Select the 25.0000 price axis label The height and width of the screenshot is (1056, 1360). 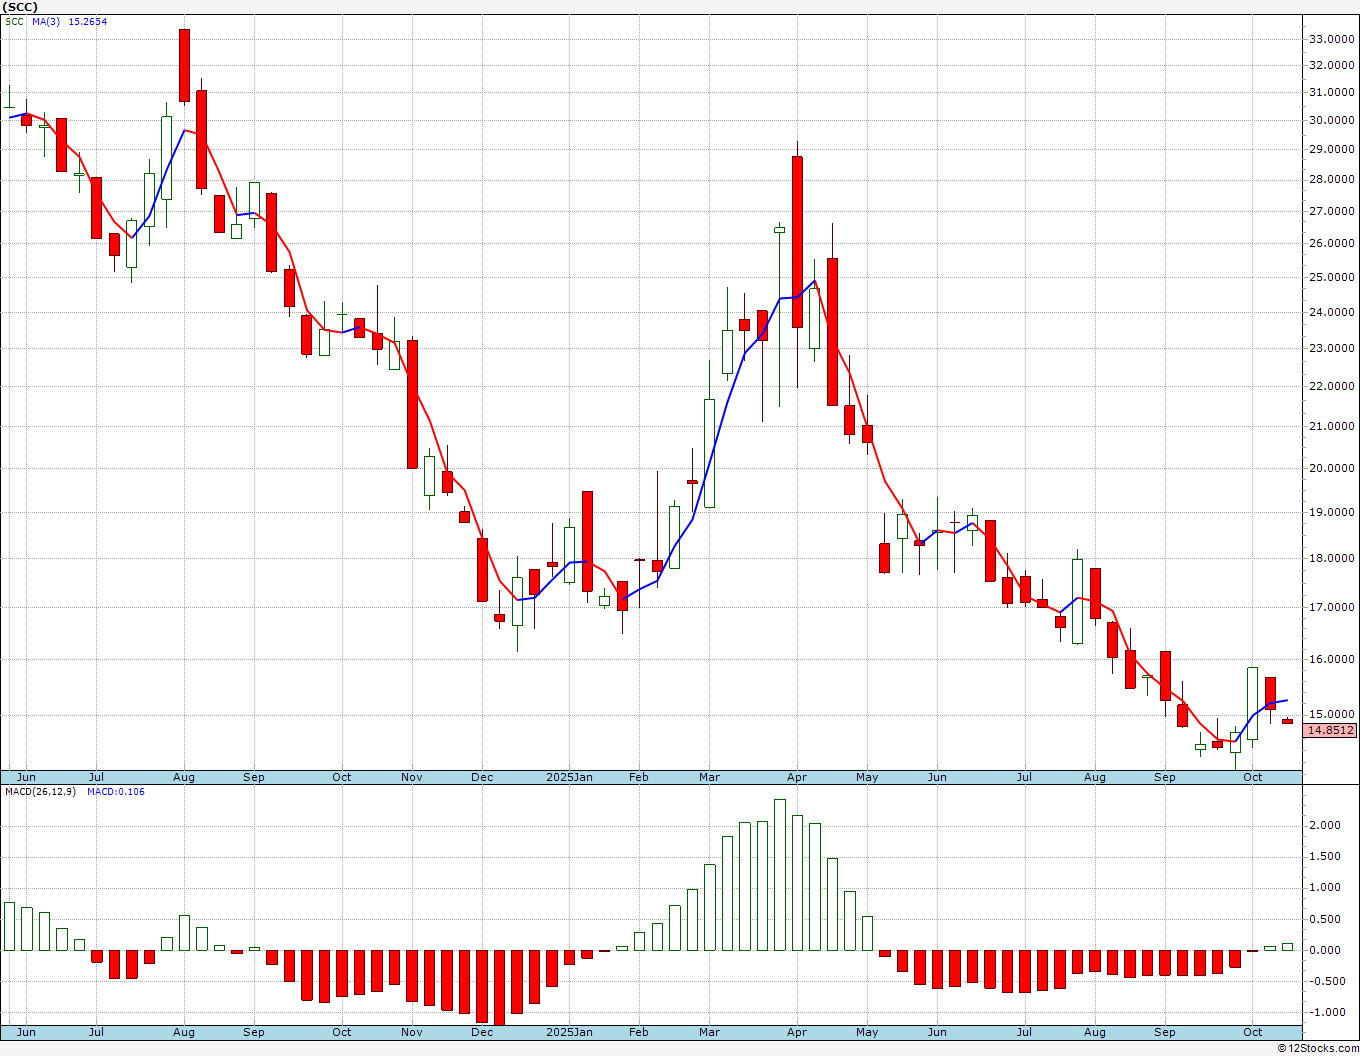(x=1331, y=277)
